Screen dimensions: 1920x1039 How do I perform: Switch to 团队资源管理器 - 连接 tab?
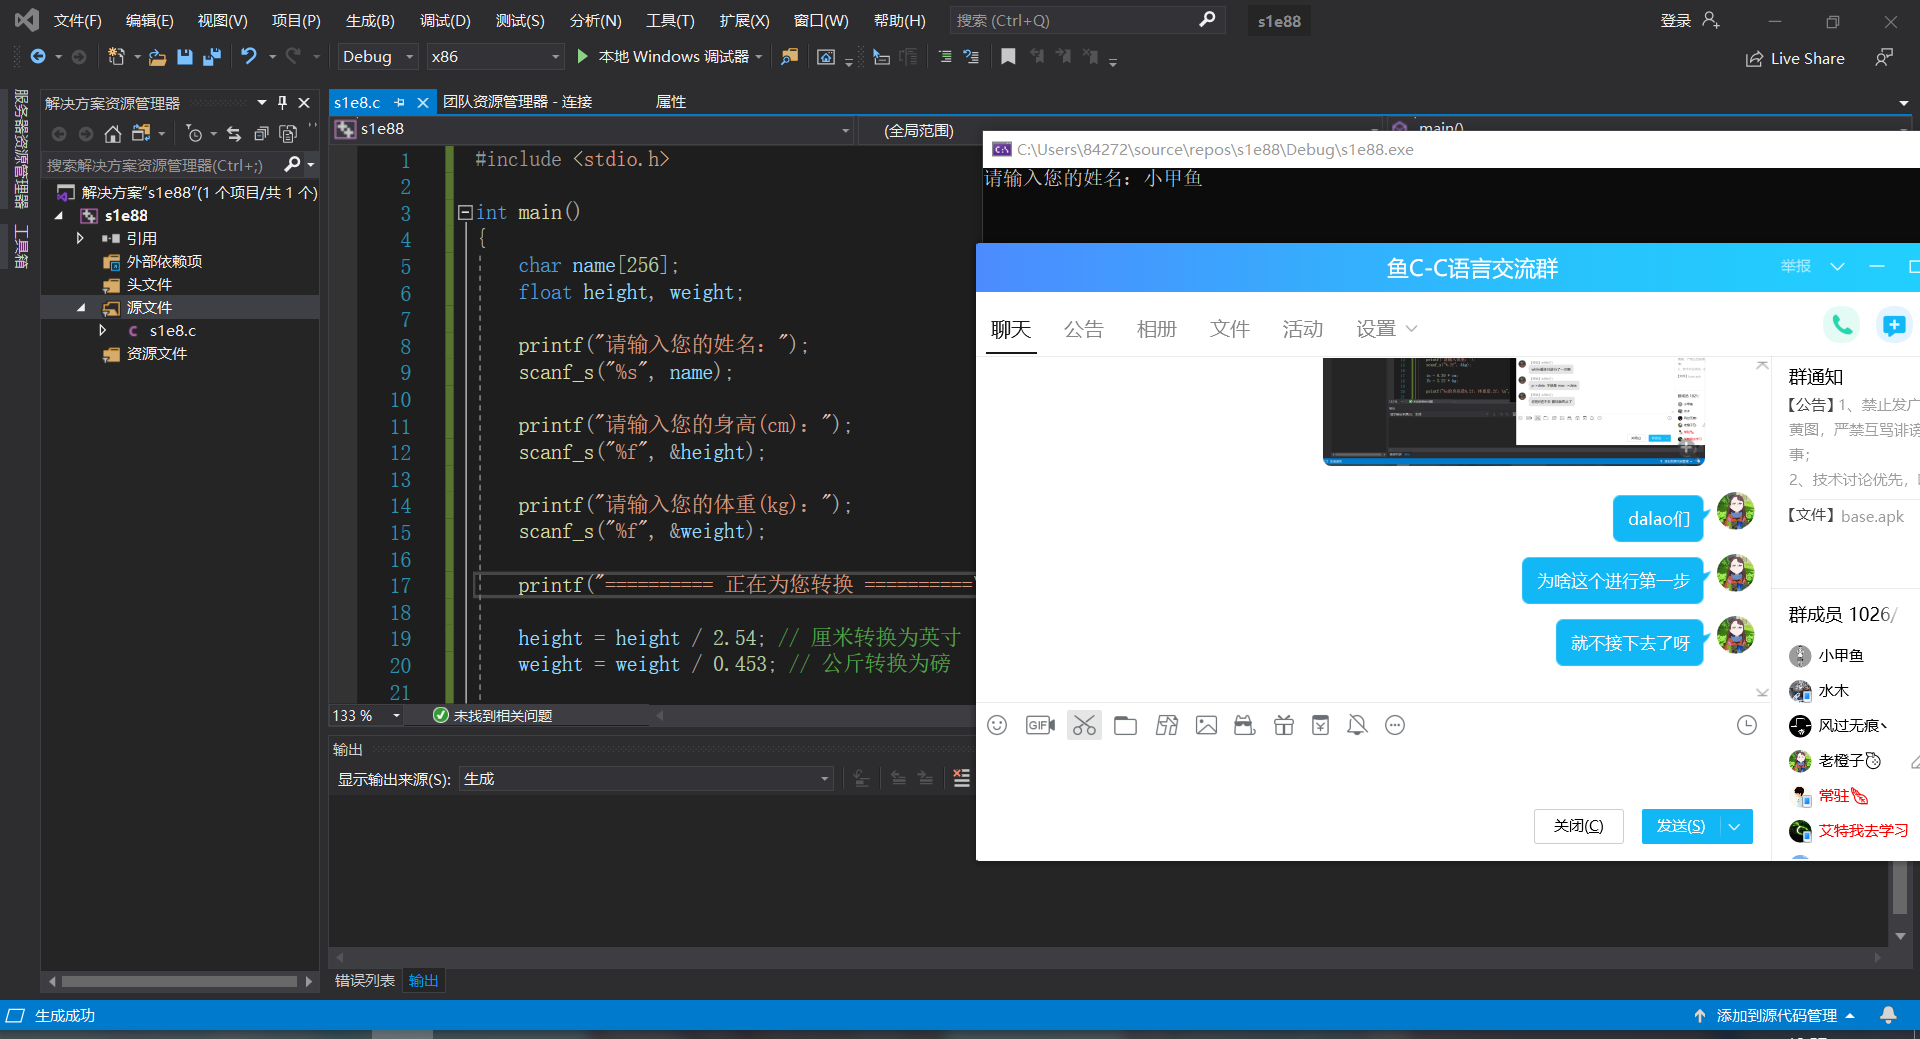point(517,102)
